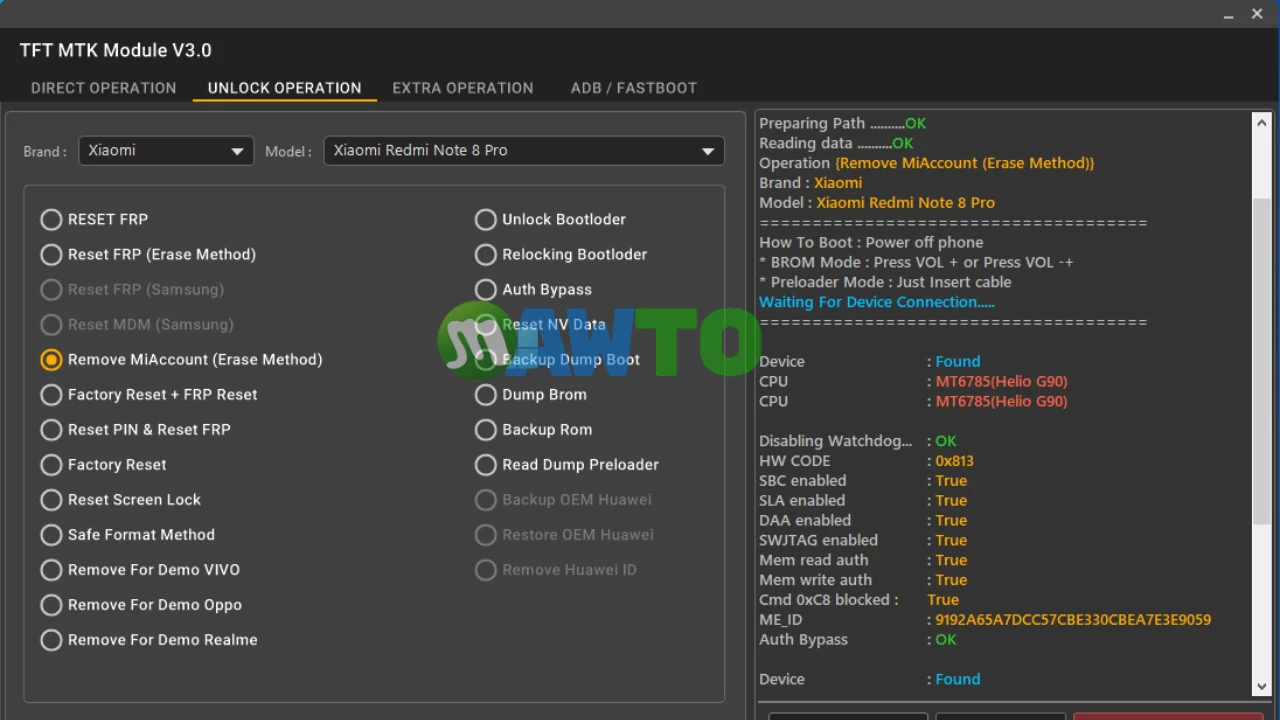Close the TFT MTK Module window

pyautogui.click(x=1257, y=14)
